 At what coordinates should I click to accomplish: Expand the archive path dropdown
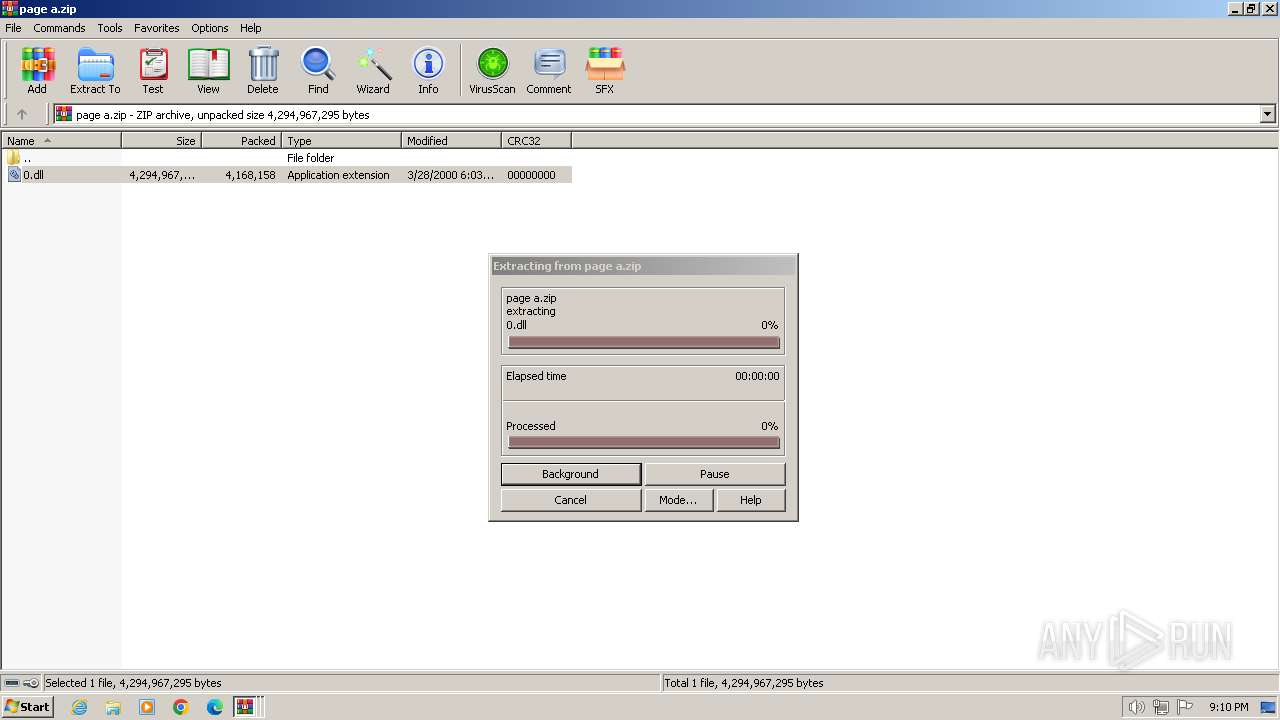point(1268,114)
